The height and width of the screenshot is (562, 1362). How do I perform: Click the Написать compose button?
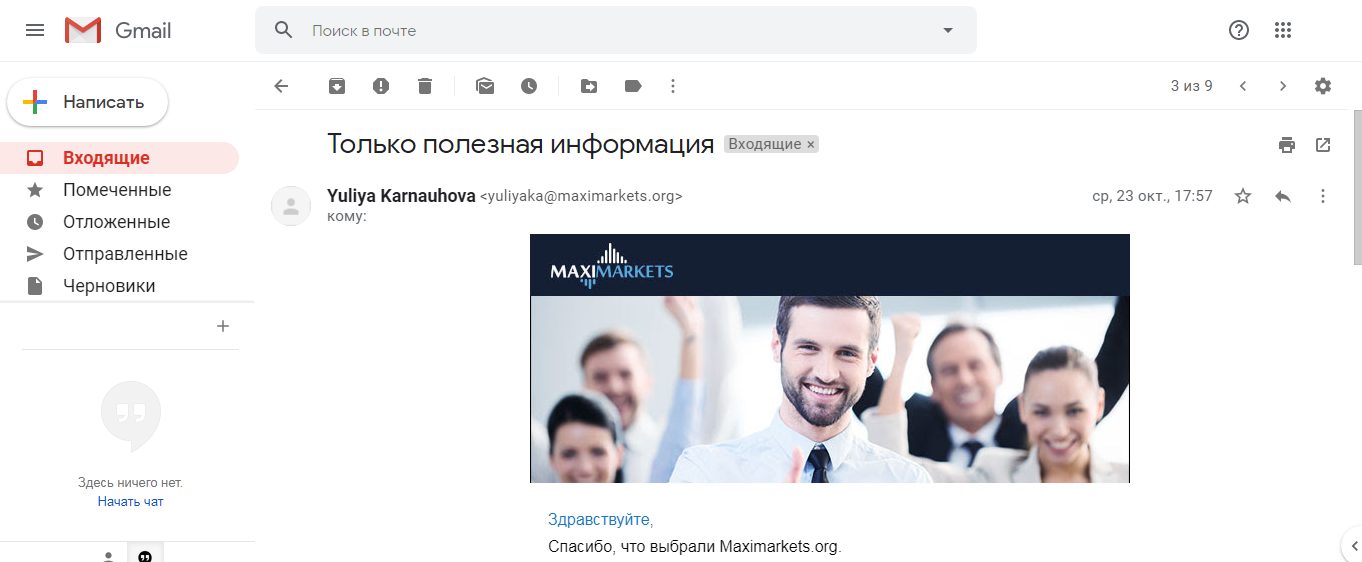88,102
